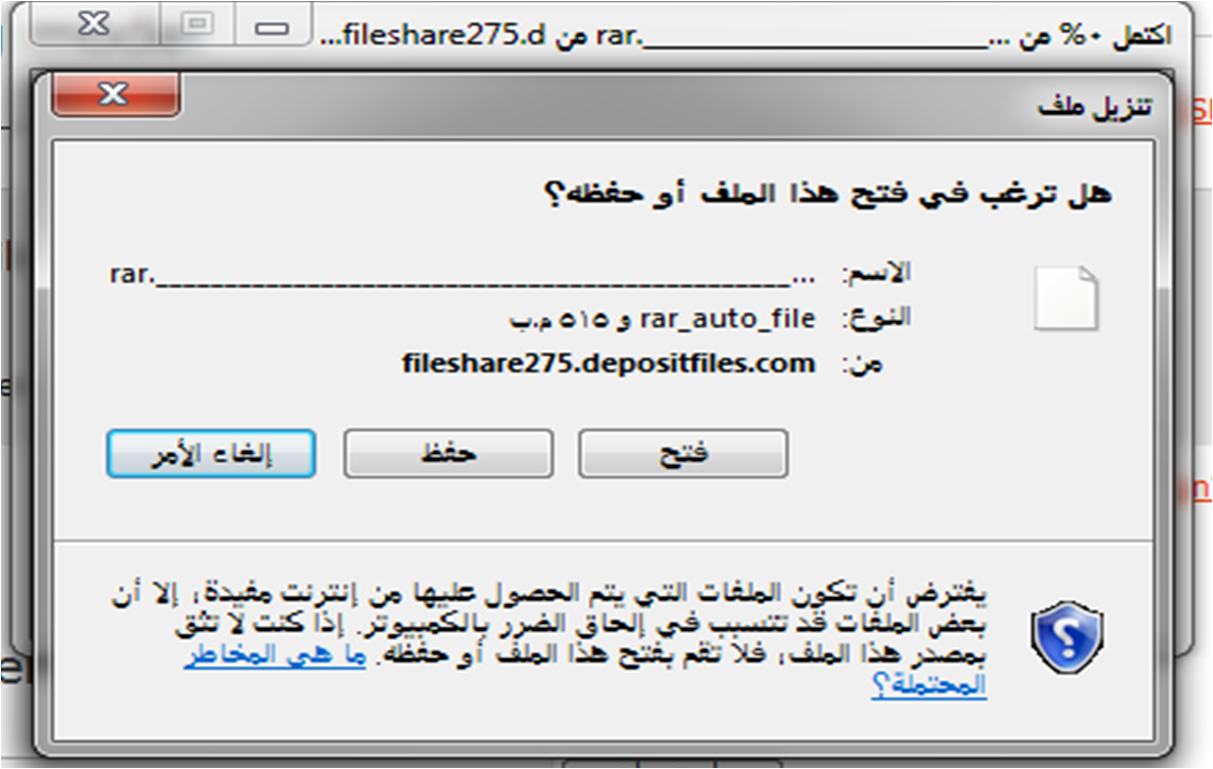
Task: Click the blue security shield question icon
Action: pos(1067,638)
